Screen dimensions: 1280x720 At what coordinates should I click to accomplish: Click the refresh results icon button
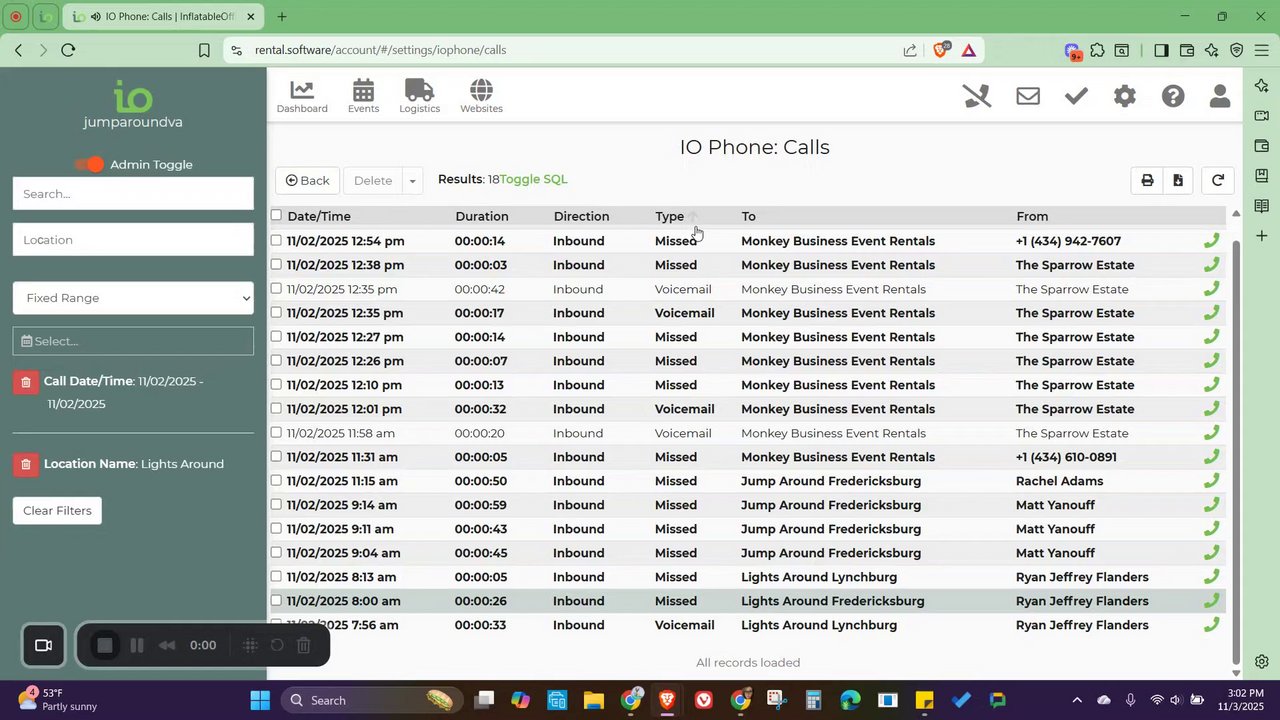1218,180
